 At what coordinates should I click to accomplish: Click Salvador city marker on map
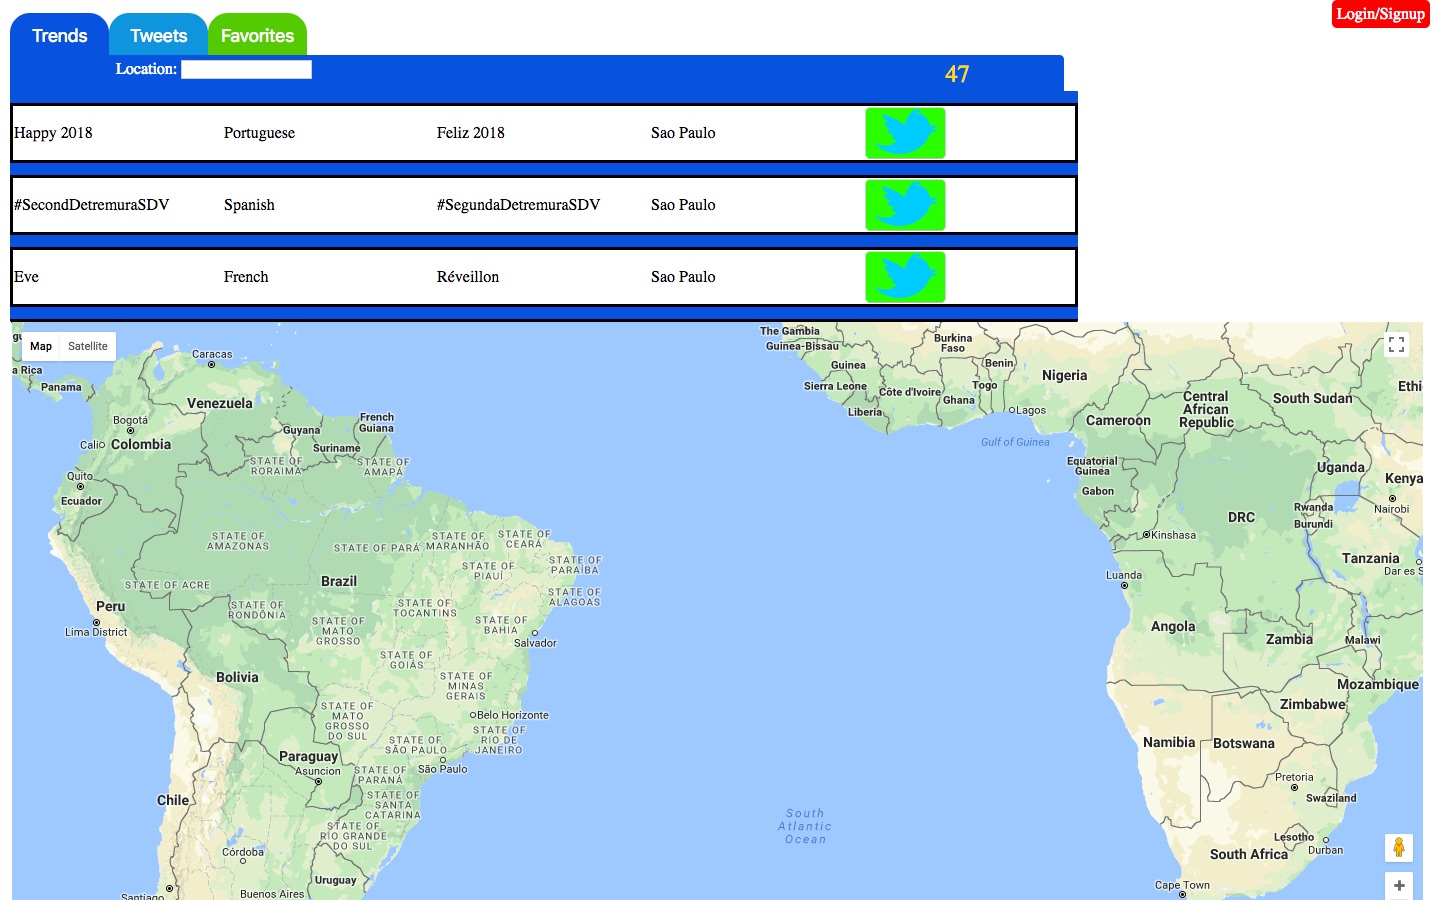coord(535,632)
